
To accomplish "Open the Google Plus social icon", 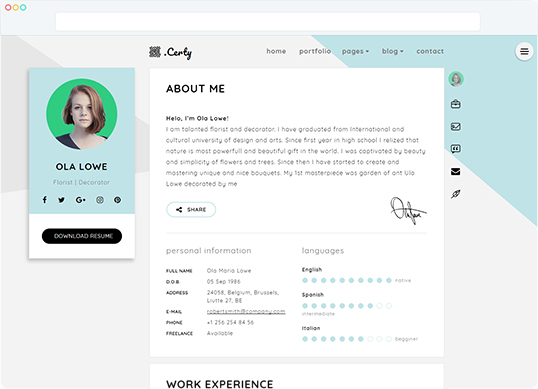I will click(x=81, y=200).
